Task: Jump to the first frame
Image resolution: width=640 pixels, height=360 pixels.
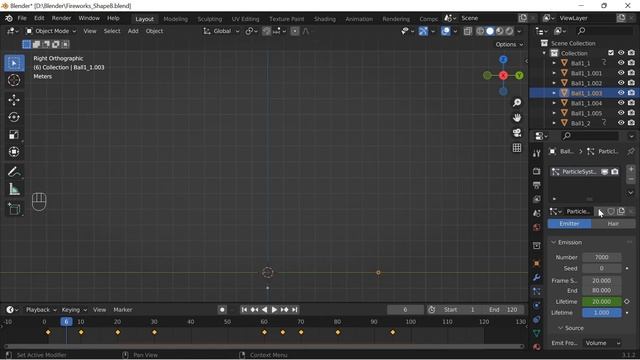Action: click(244, 310)
